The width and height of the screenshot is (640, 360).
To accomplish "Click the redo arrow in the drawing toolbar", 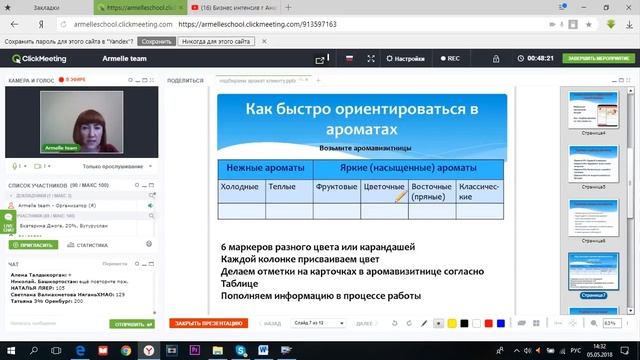I will pos(409,323).
